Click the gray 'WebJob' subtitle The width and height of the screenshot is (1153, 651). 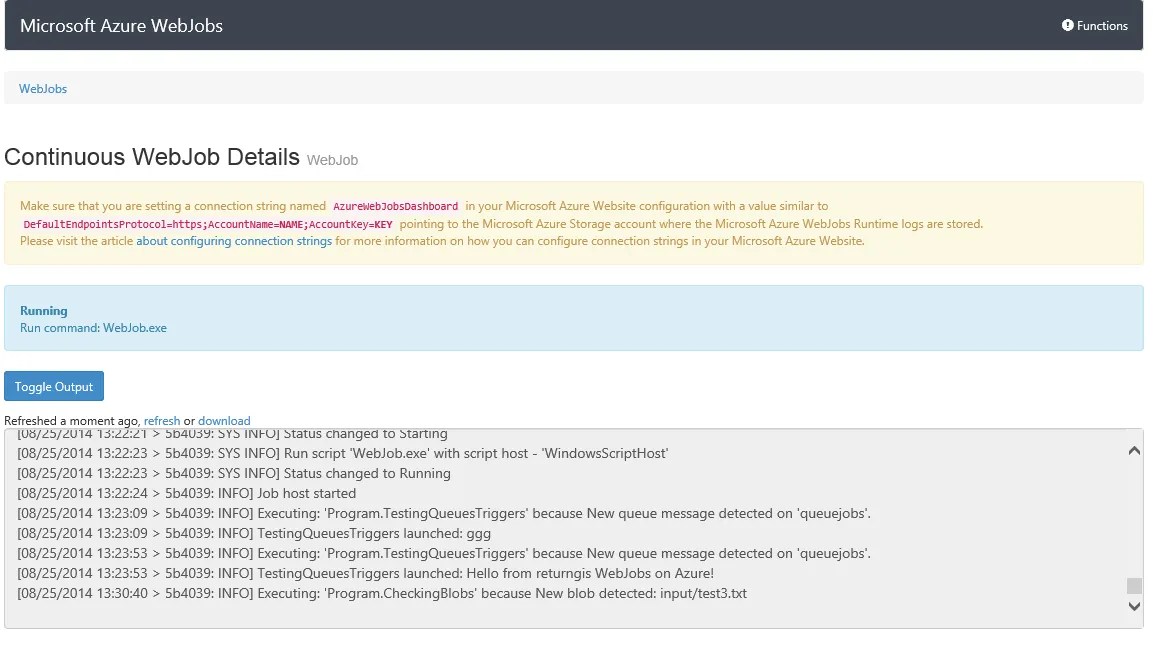[332, 160]
